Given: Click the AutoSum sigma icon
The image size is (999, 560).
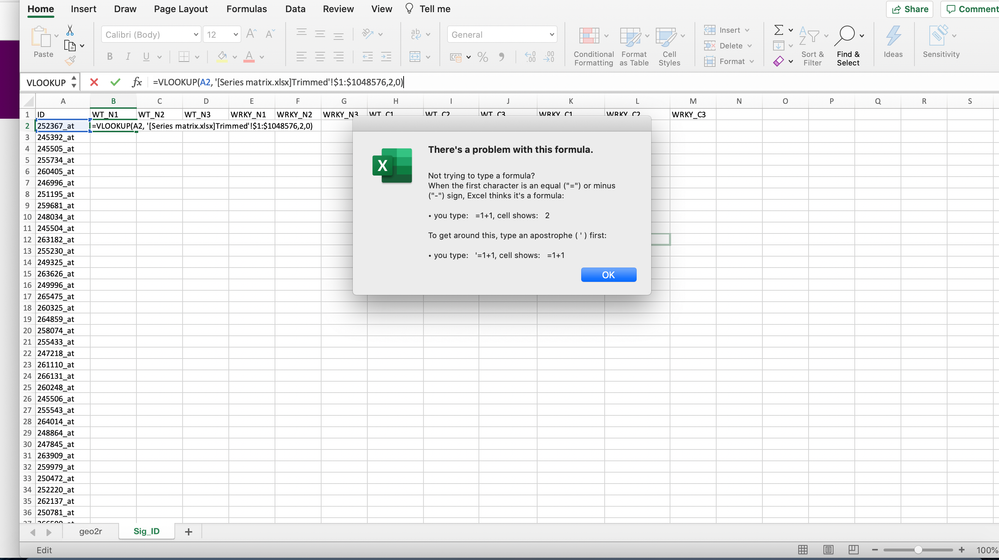Looking at the screenshot, I should 779,30.
